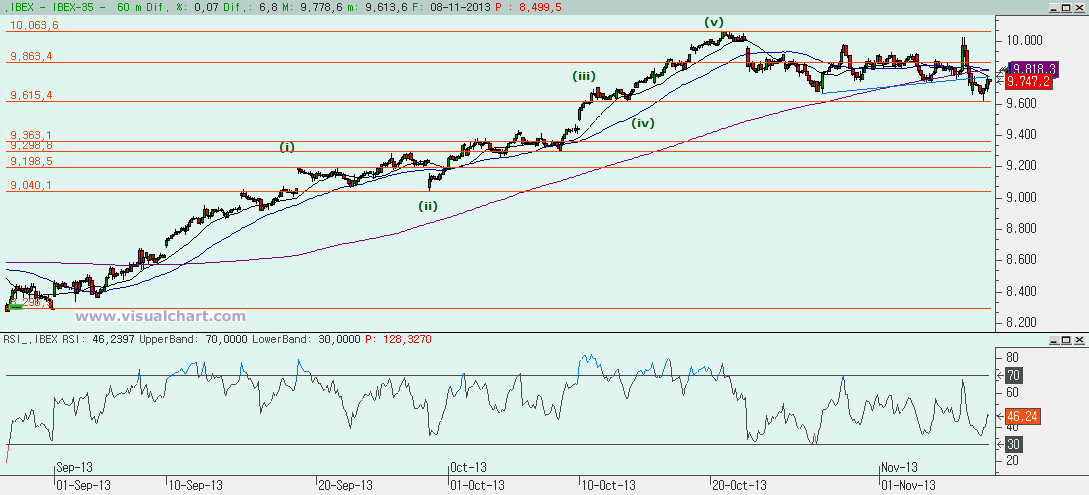Screen dimensions: 1089x495
Task: Click the purple 9.818,3 price tag
Action: [1033, 69]
